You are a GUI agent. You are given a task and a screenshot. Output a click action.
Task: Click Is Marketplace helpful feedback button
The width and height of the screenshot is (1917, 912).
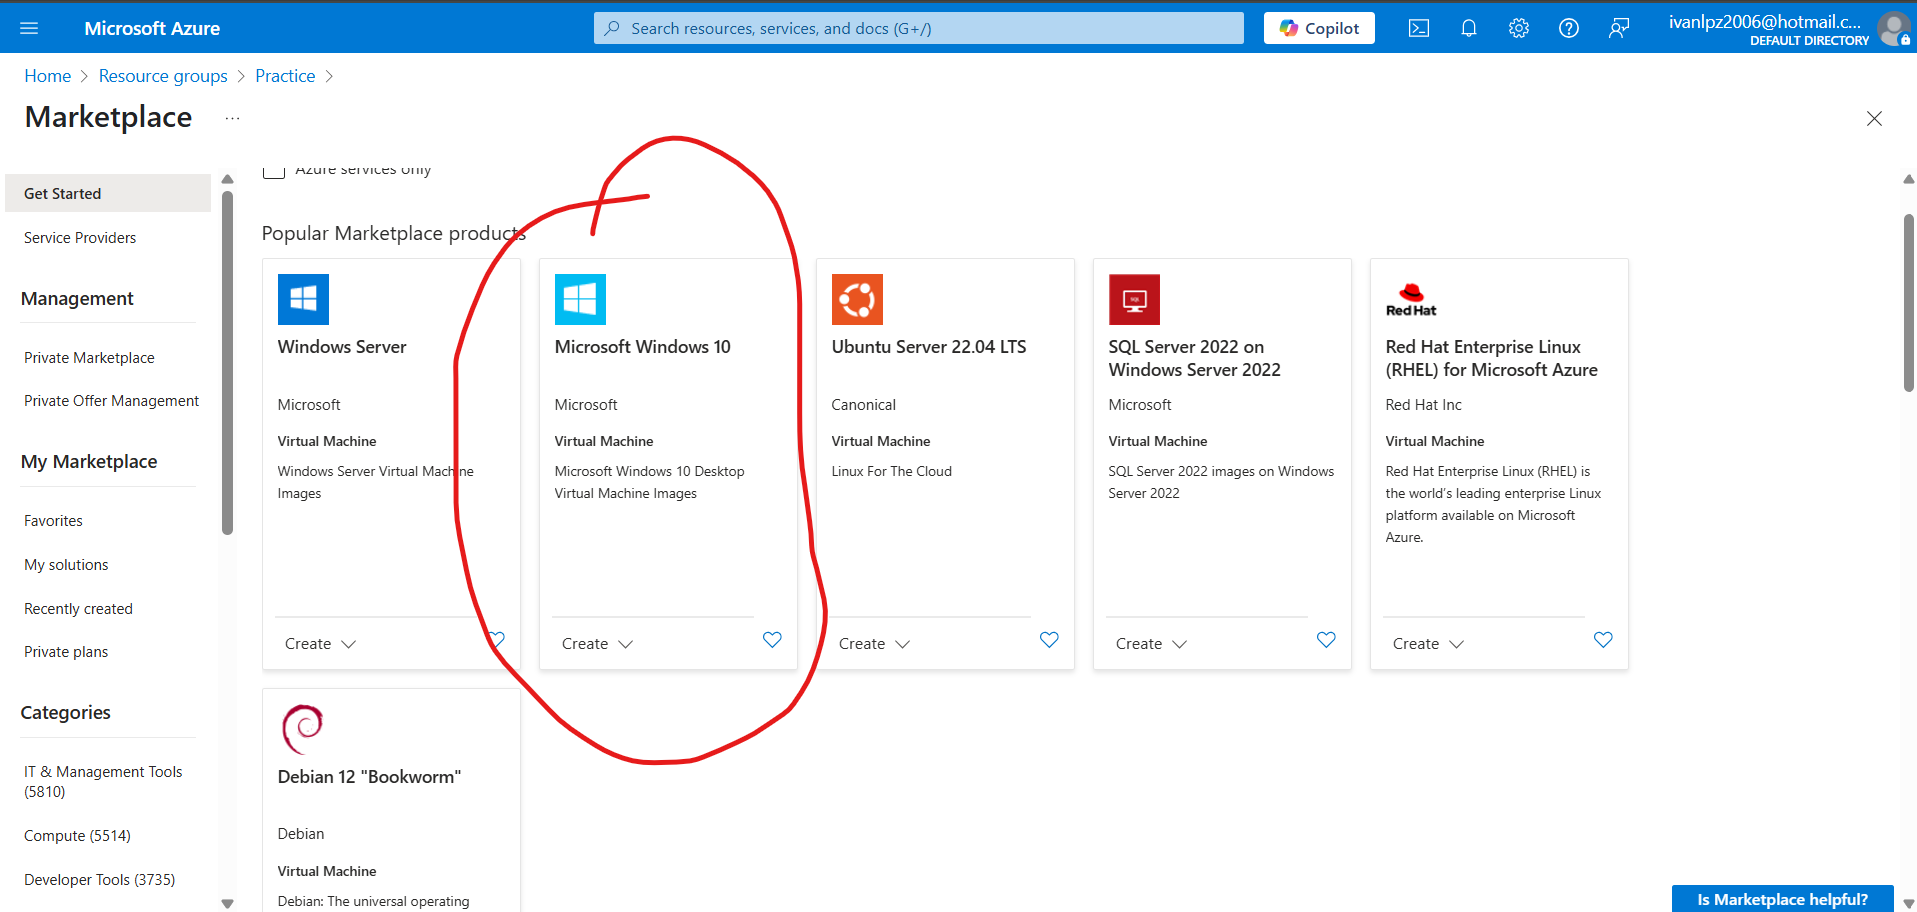1782,899
